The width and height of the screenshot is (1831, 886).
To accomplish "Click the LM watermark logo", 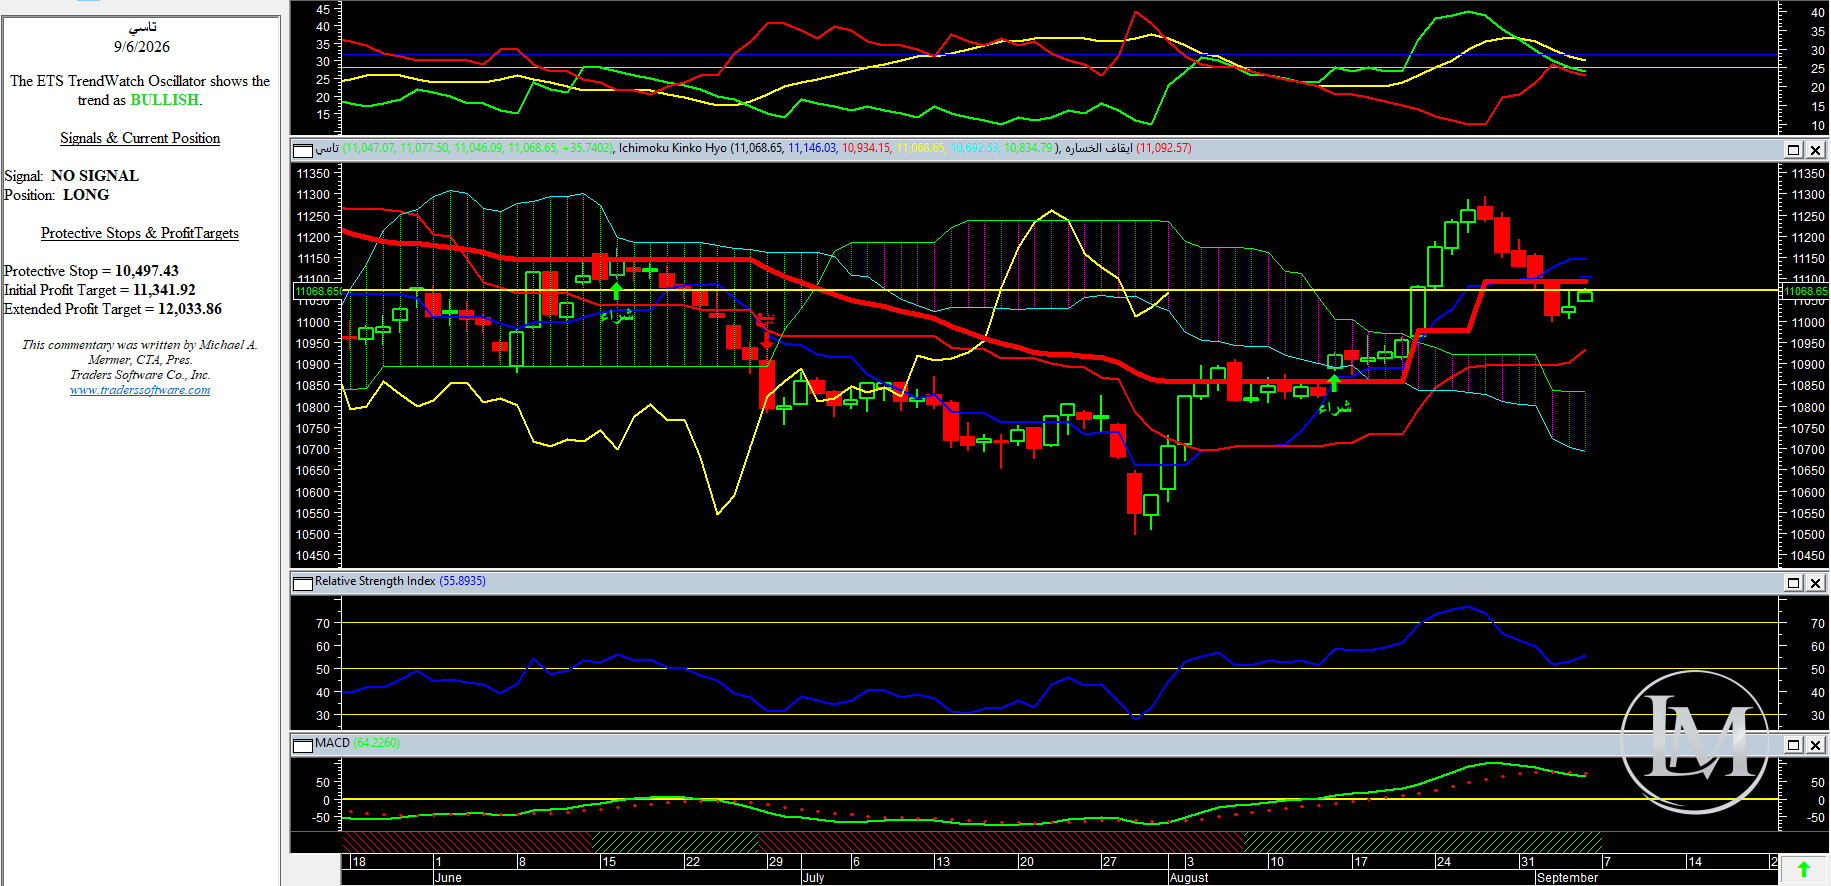I will pyautogui.click(x=1694, y=741).
